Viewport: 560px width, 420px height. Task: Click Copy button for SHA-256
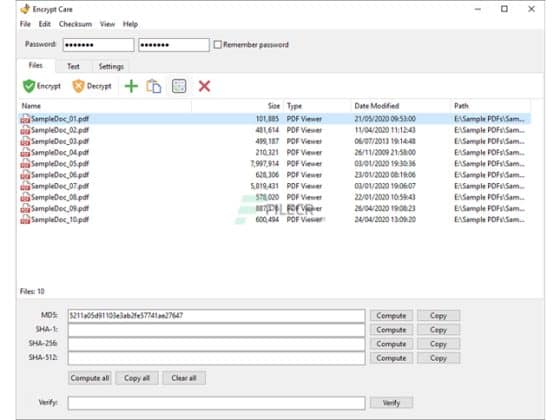tap(439, 344)
